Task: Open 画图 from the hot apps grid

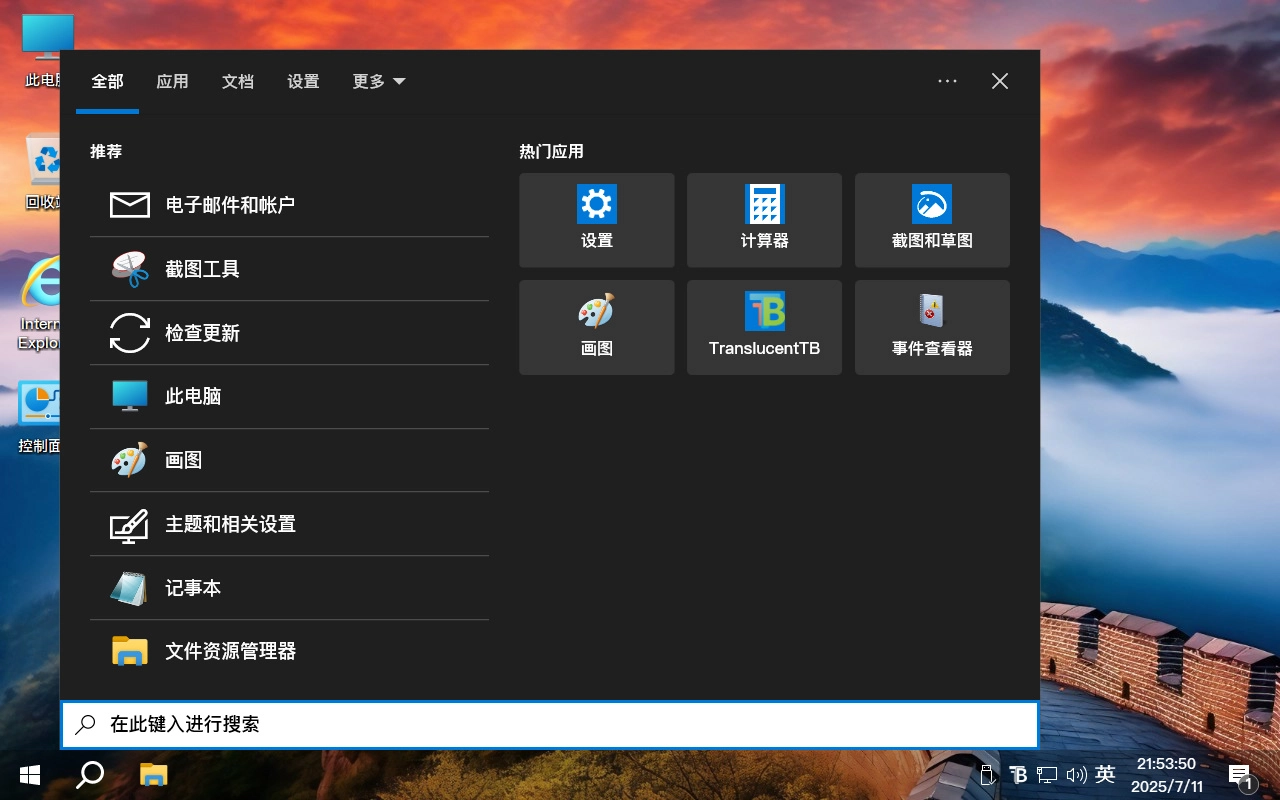Action: coord(596,327)
